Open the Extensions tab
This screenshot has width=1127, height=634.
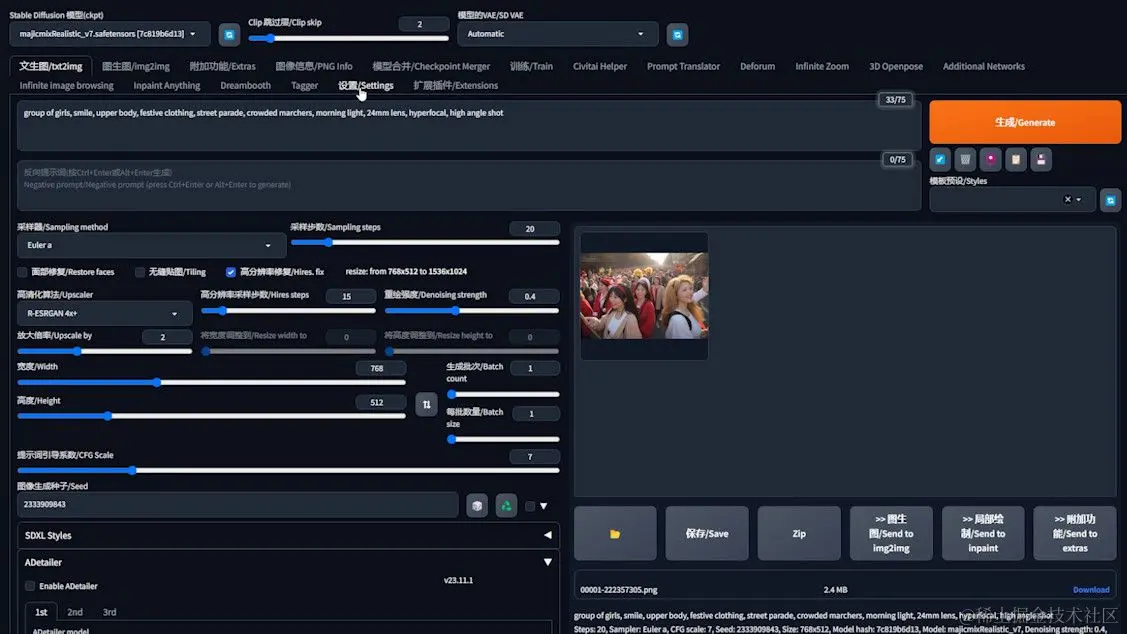coord(456,86)
